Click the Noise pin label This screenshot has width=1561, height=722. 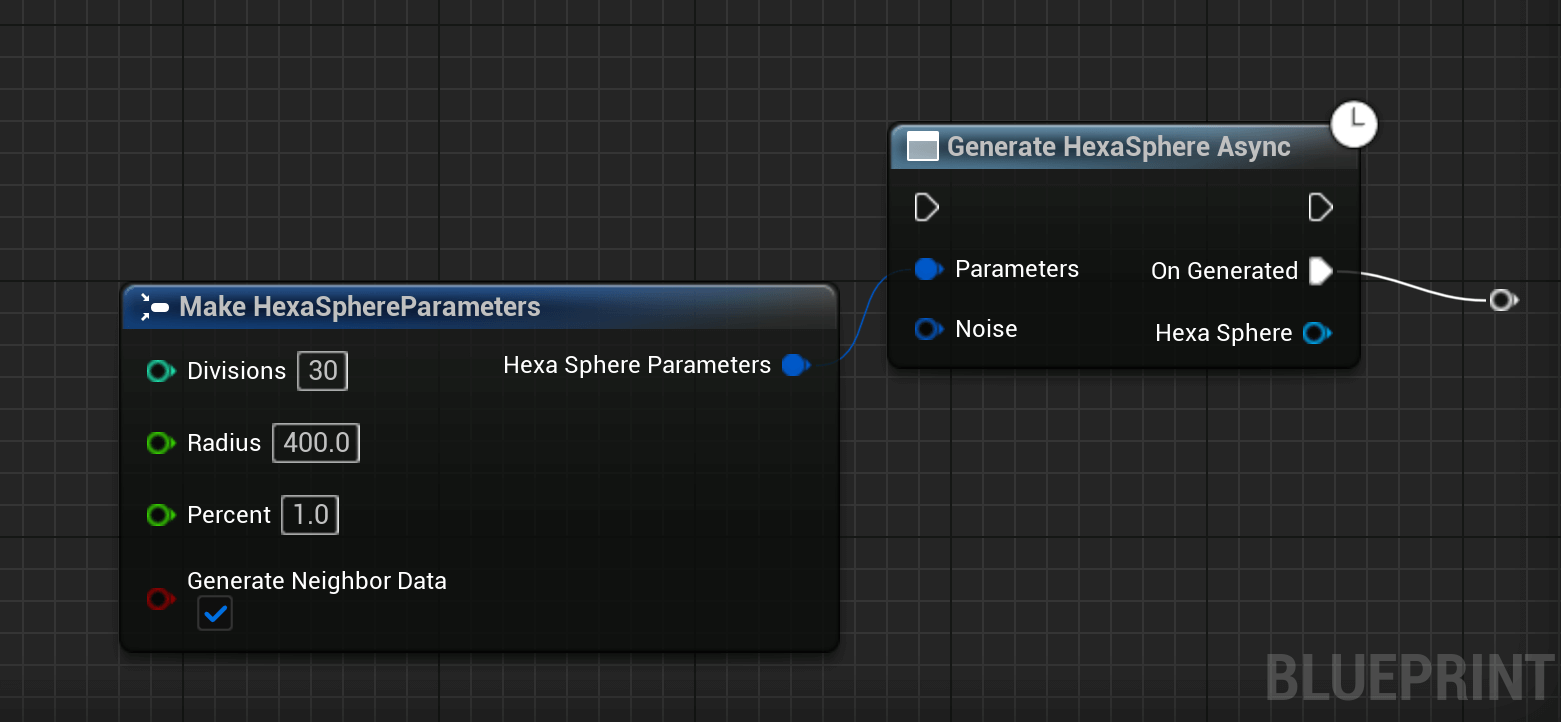coord(986,329)
